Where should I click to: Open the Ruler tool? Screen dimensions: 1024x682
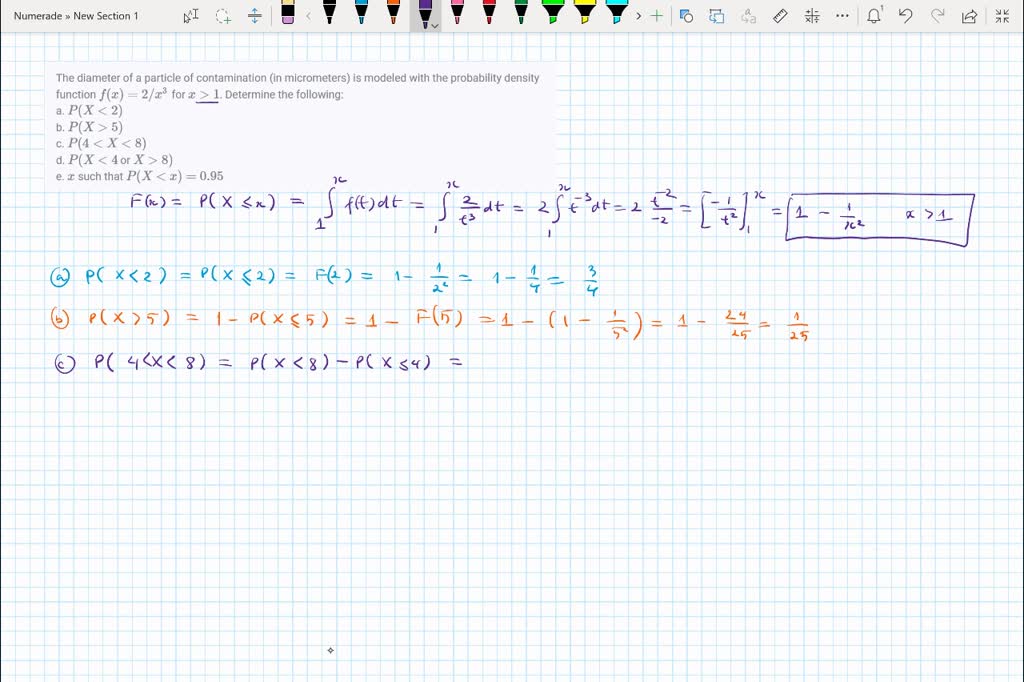tap(779, 16)
